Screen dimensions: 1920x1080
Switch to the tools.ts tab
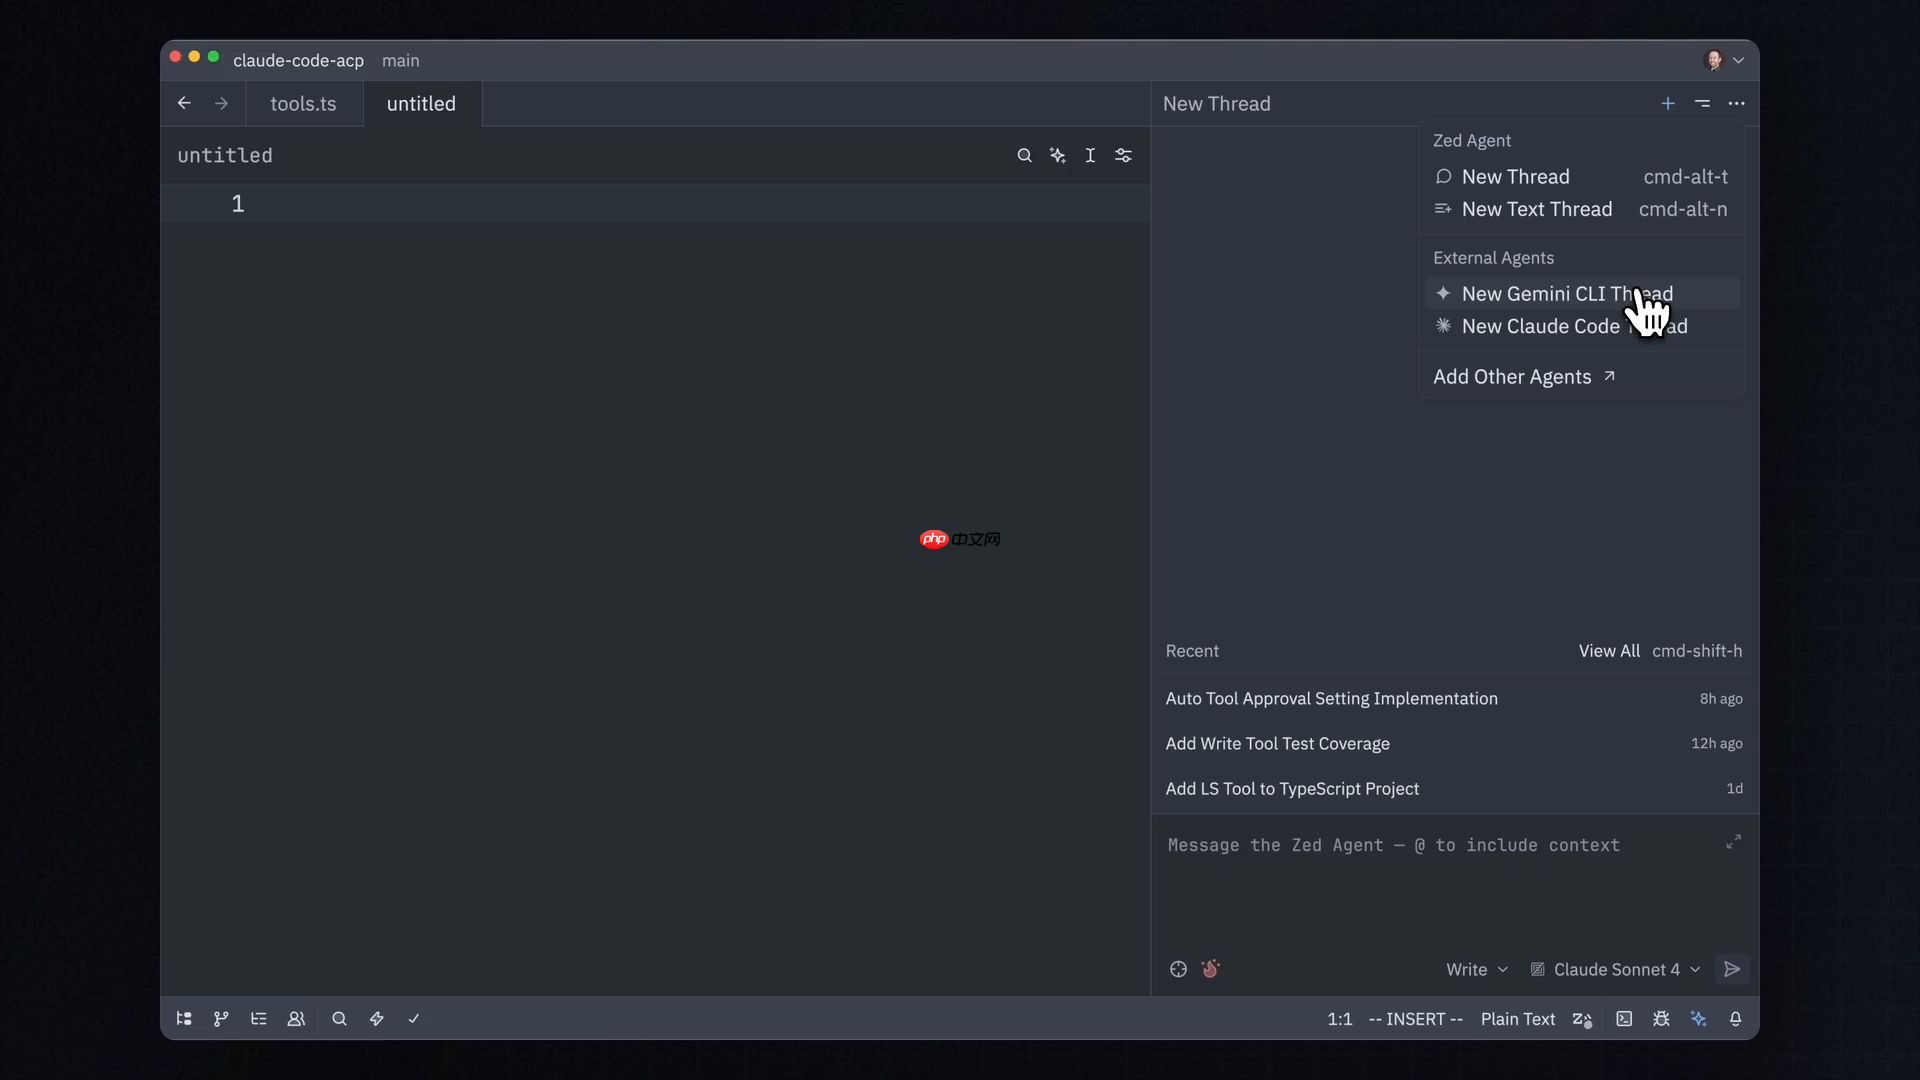click(303, 104)
